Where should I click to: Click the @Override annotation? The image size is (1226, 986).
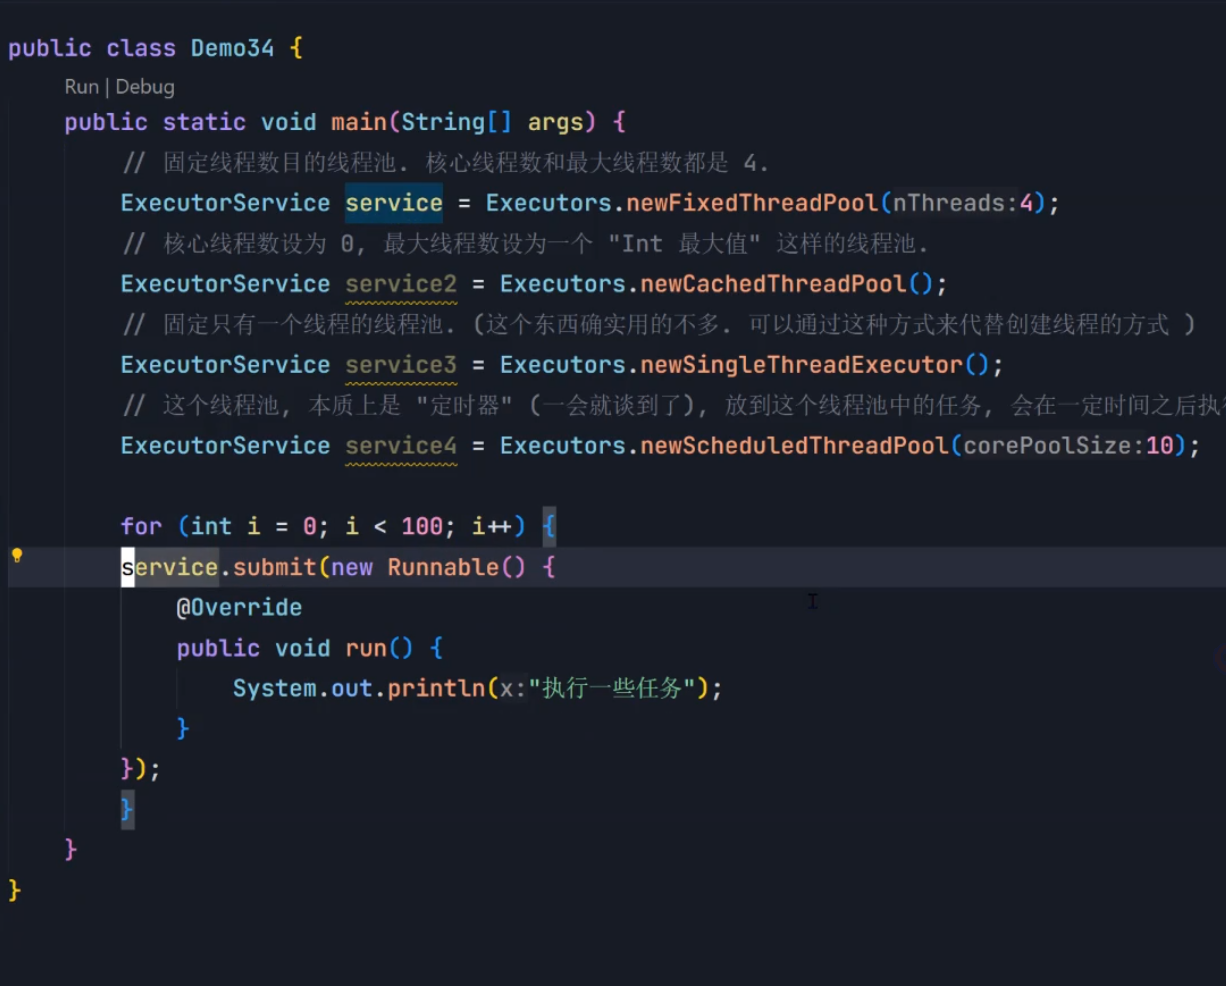238,607
